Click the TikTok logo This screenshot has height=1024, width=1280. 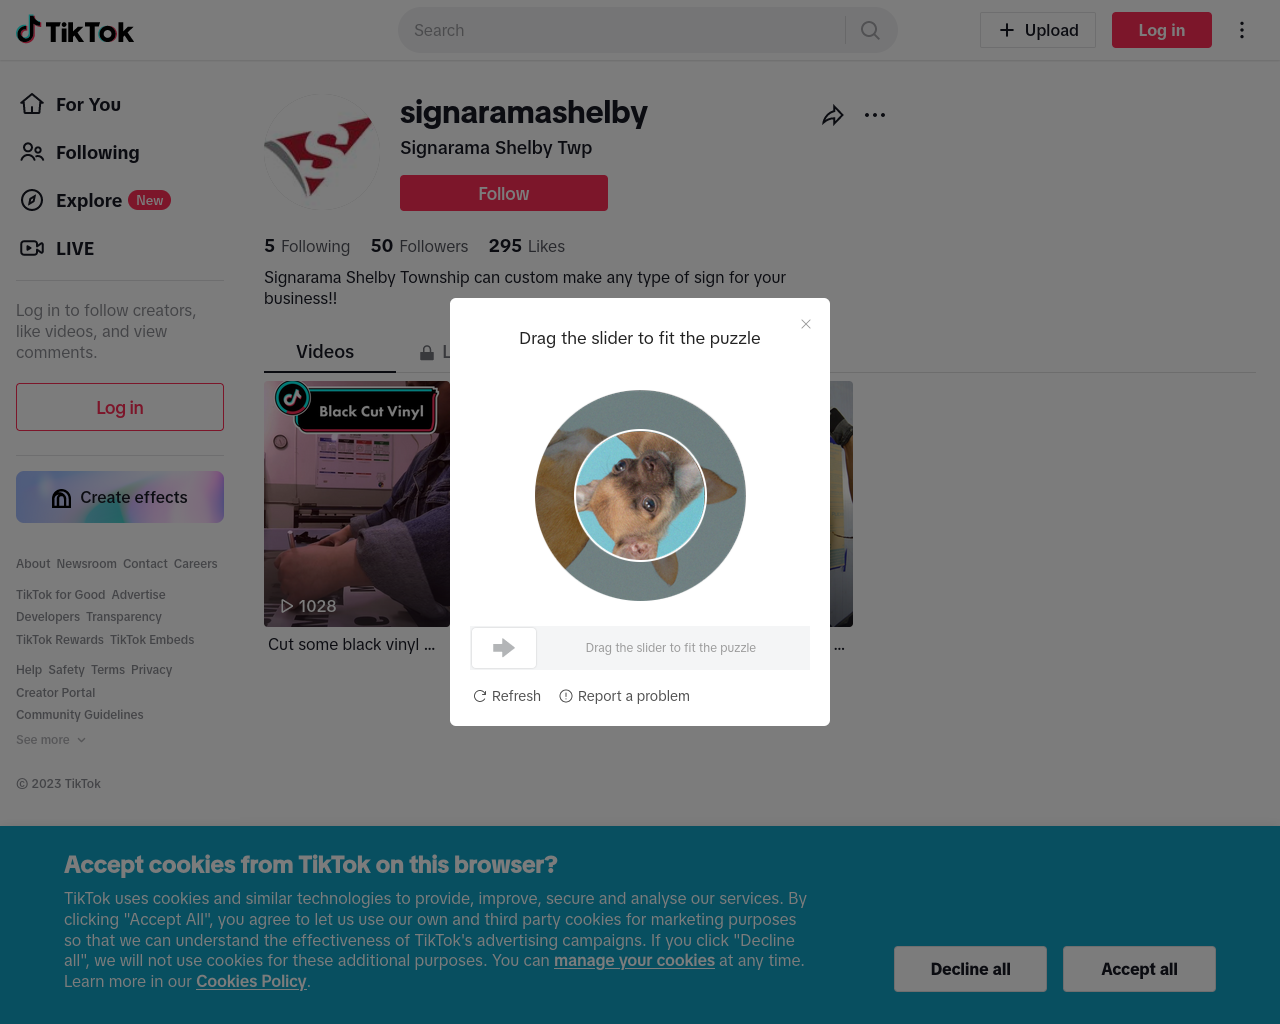click(75, 31)
